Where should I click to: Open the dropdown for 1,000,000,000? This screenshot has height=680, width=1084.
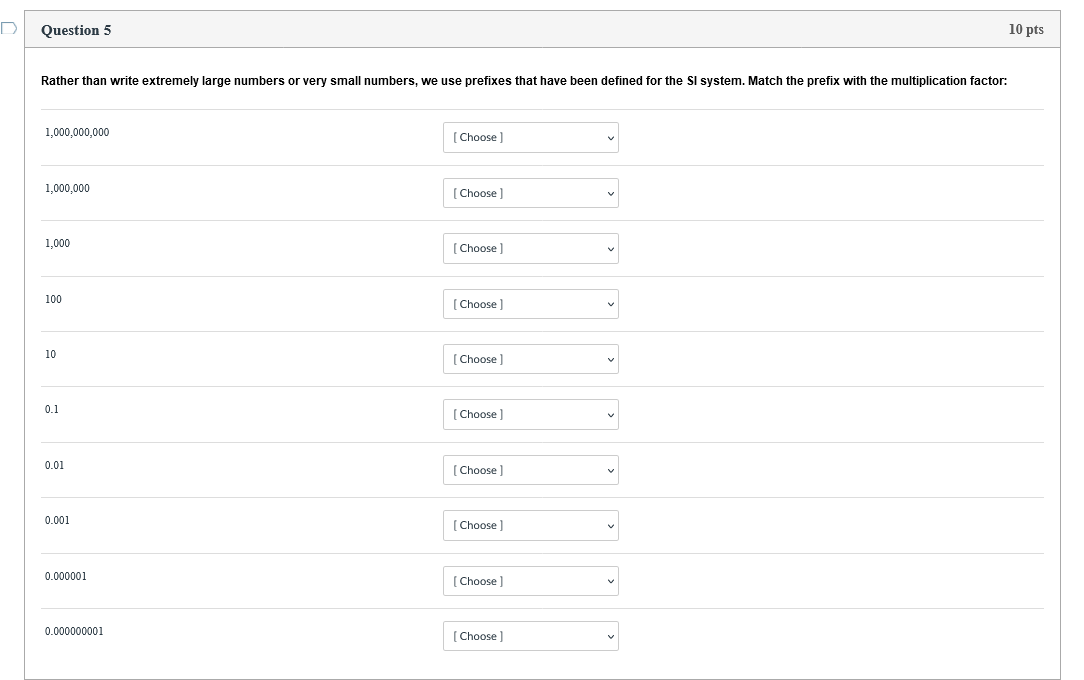click(530, 137)
